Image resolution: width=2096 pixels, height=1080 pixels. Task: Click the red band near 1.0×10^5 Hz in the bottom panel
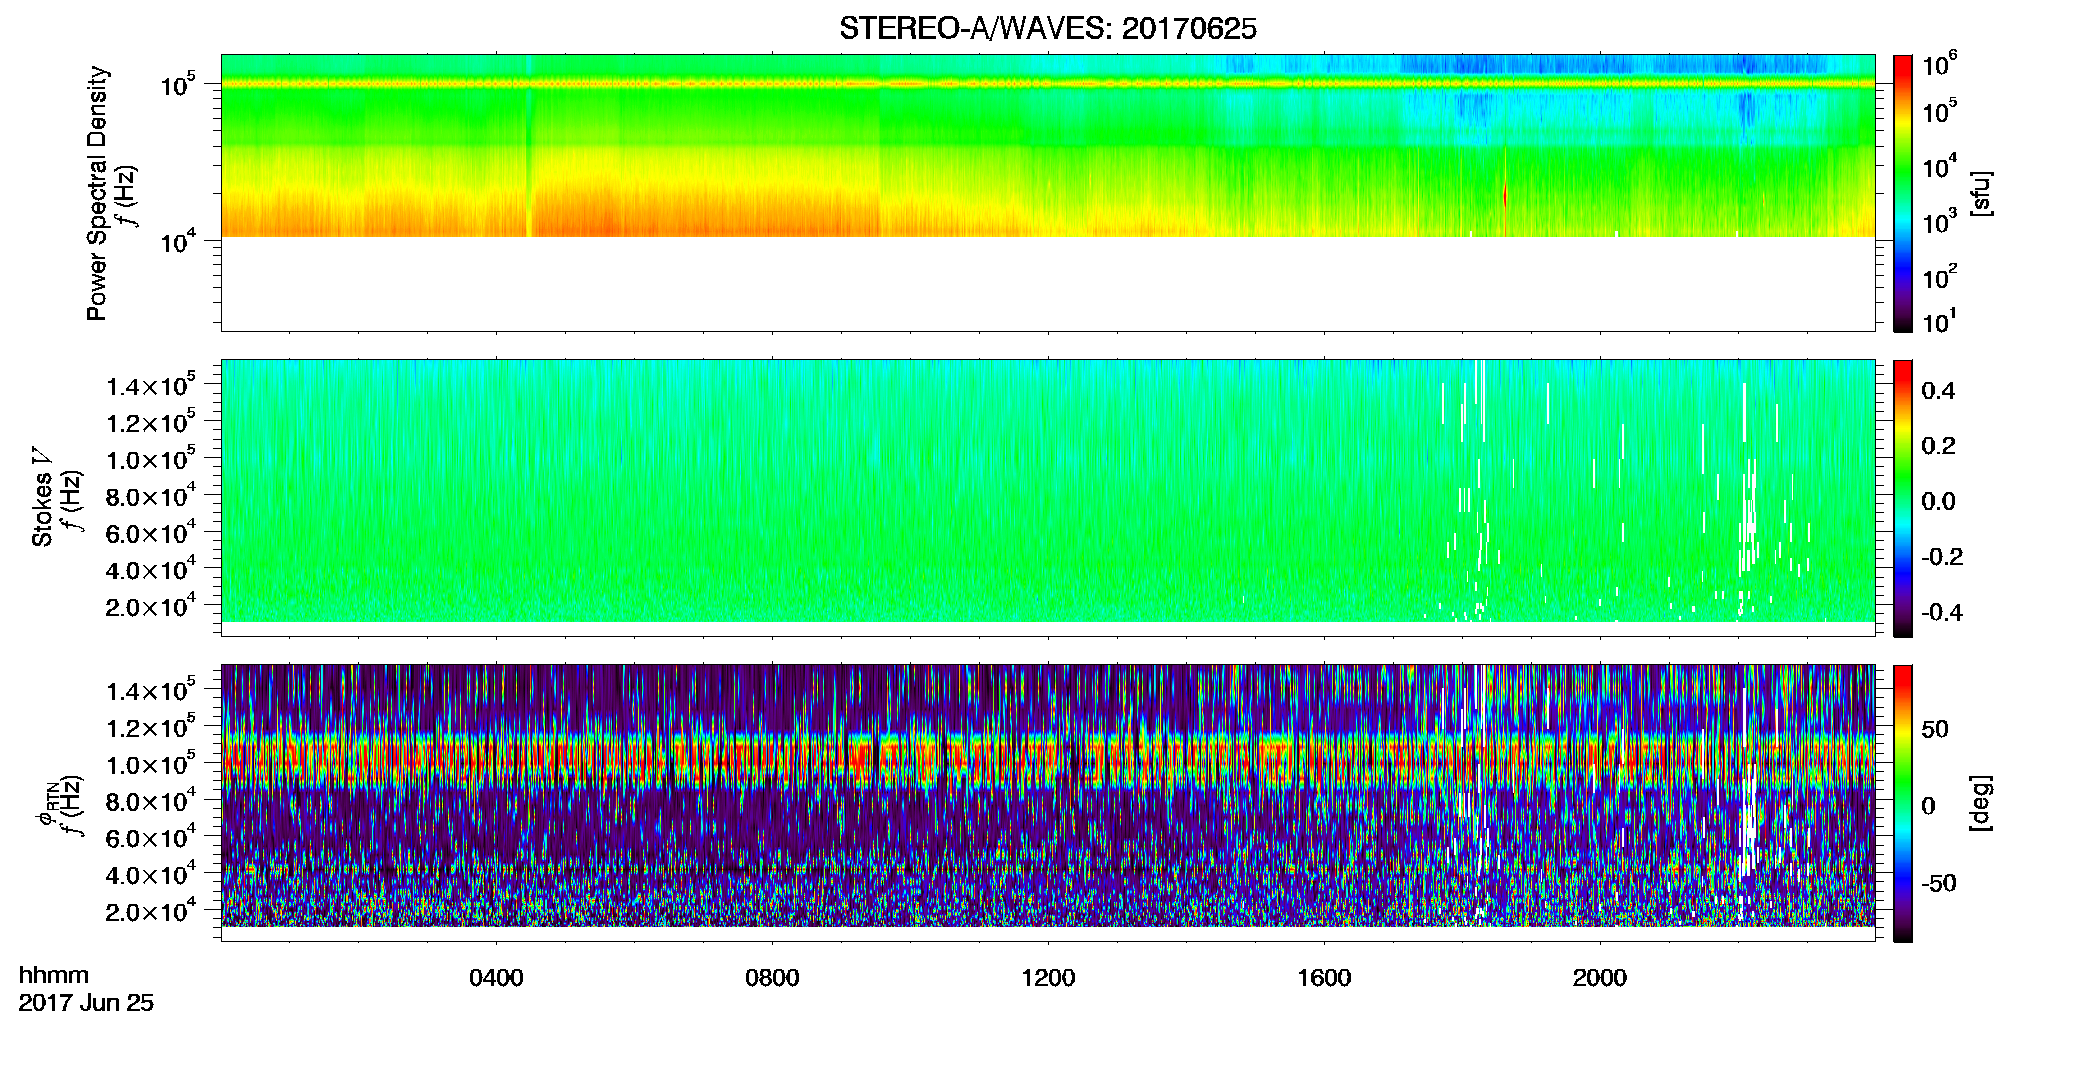[1047, 762]
